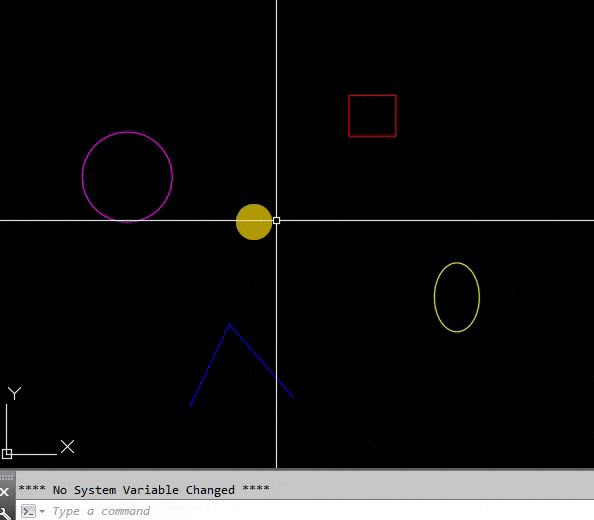This screenshot has width=594, height=520.
Task: Grab the command line drag handle
Action: [x=7, y=478]
